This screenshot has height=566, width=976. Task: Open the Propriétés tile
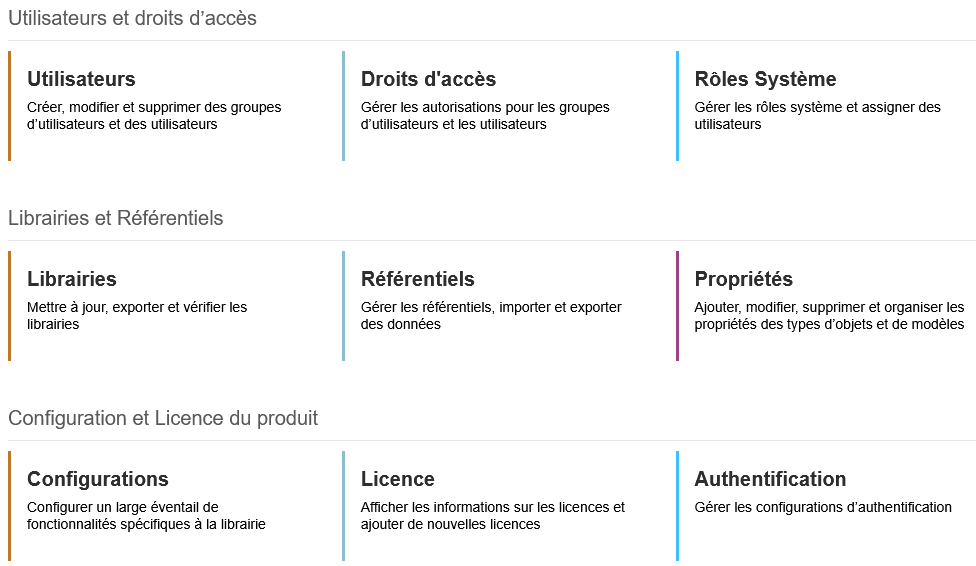[x=744, y=279]
